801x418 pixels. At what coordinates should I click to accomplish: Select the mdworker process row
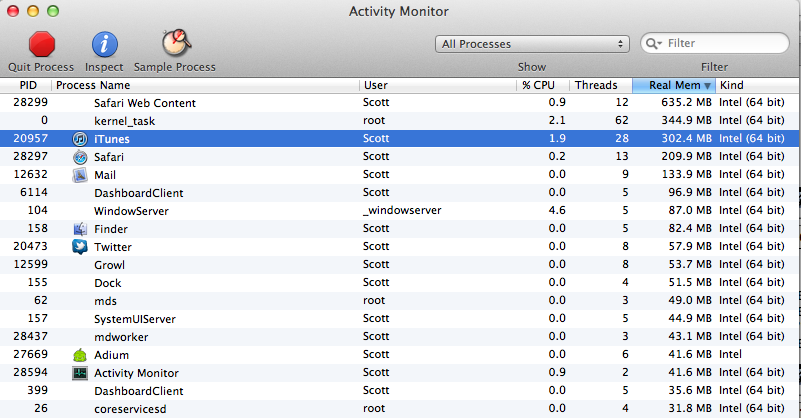pyautogui.click(x=400, y=337)
